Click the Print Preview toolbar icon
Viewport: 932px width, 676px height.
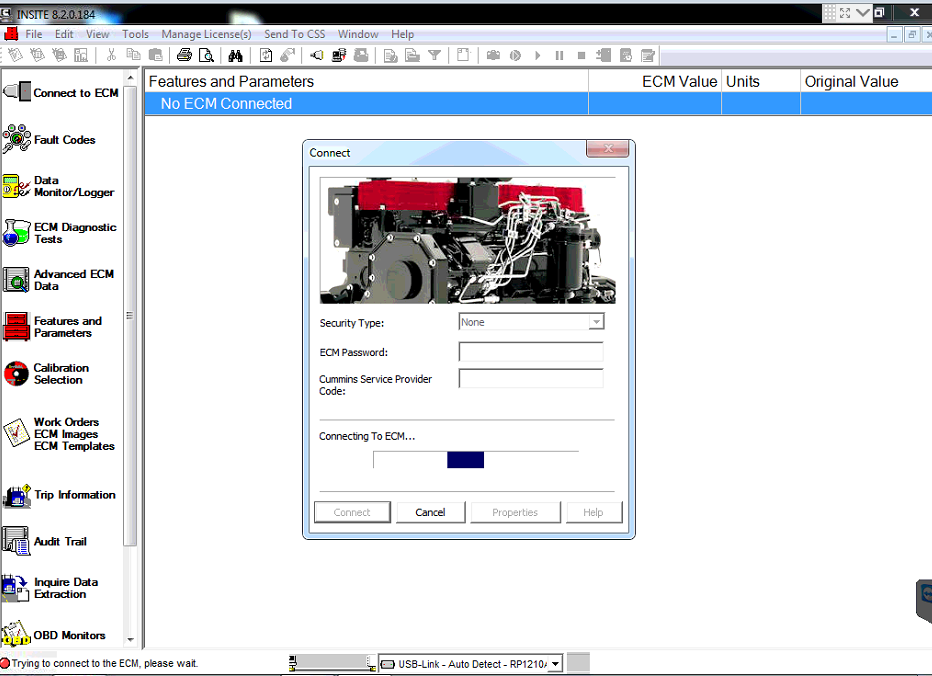click(x=206, y=55)
